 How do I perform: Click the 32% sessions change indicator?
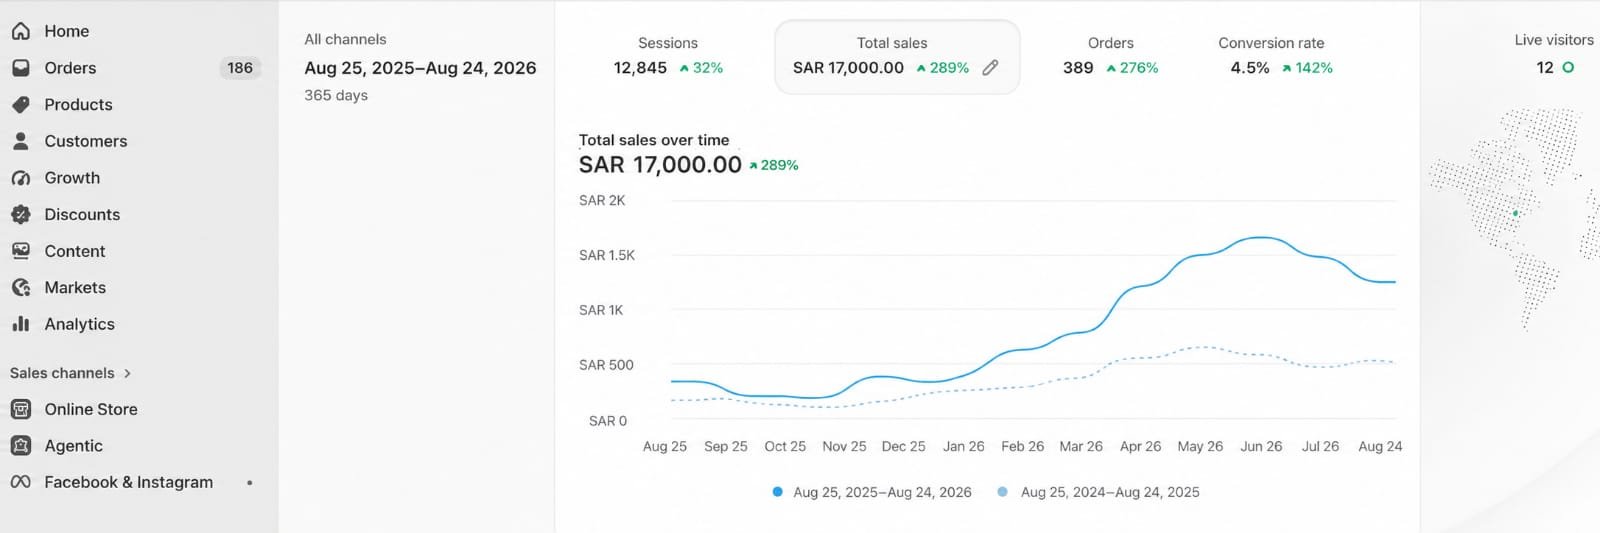701,68
